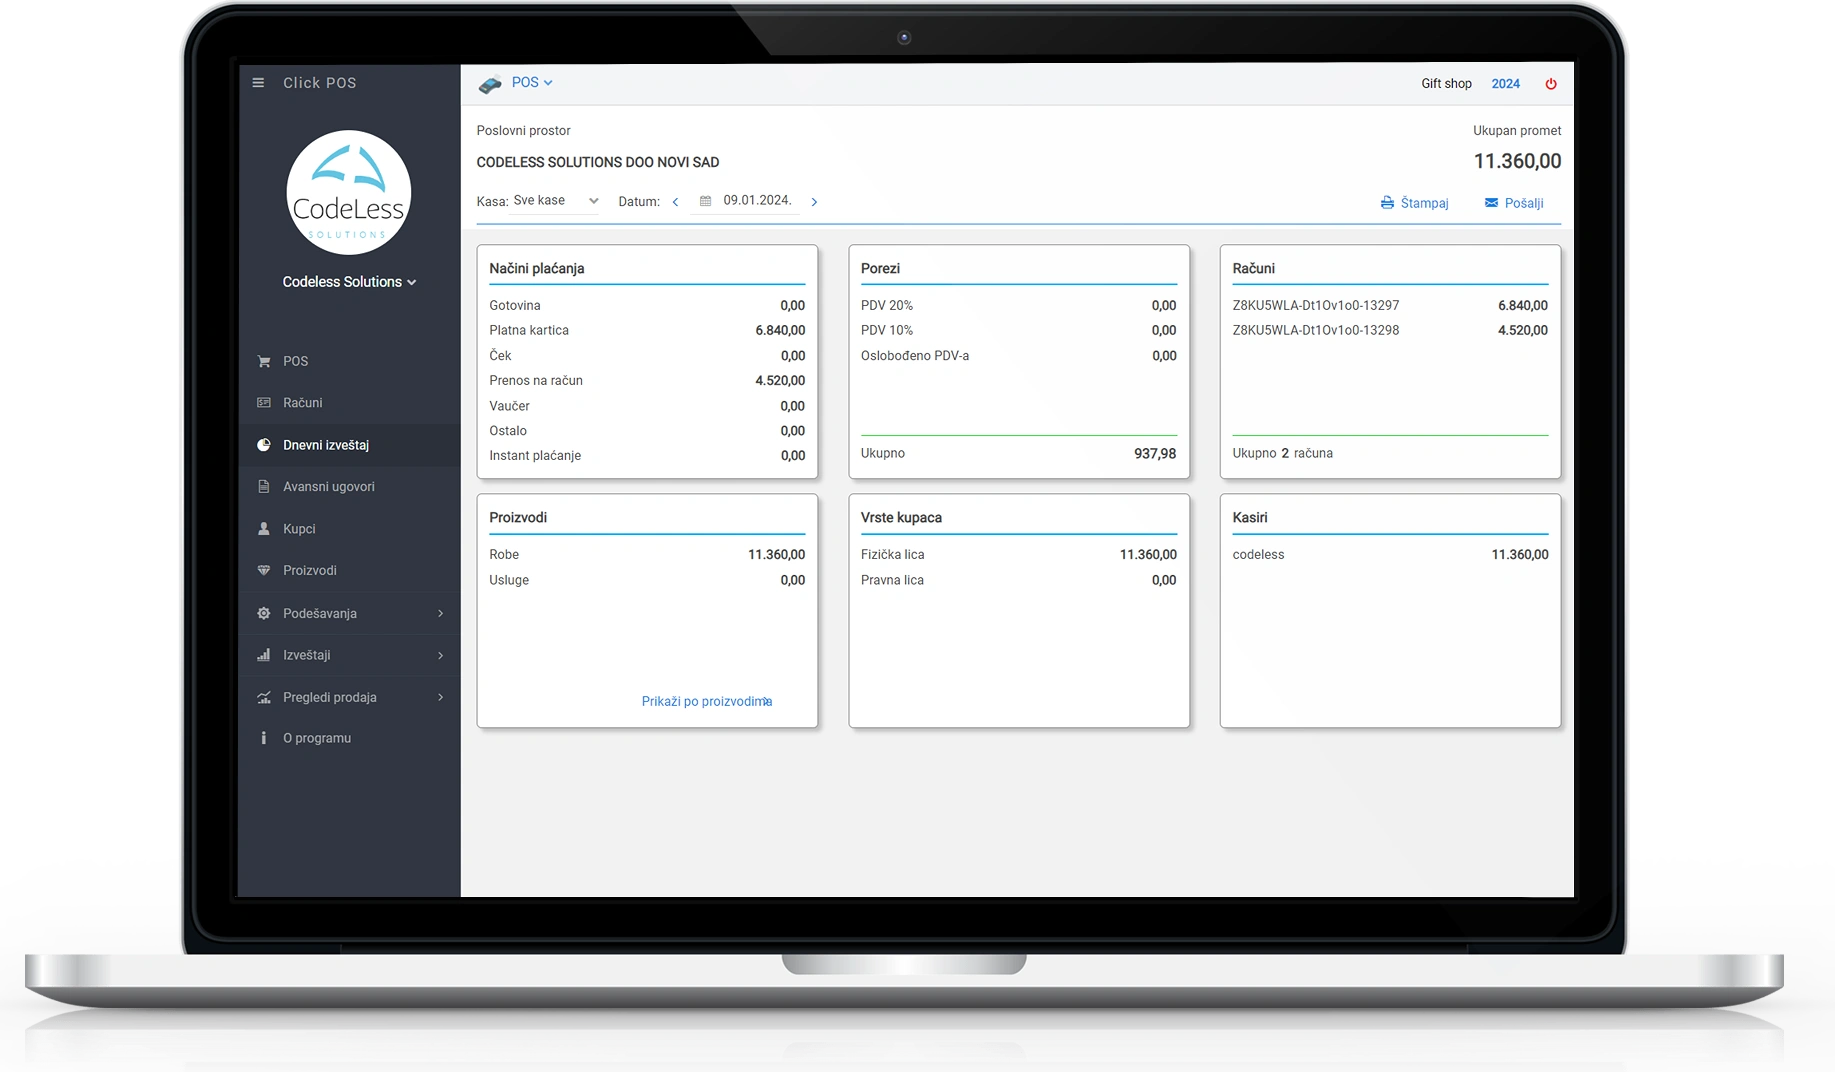Open Računi in the sidebar

click(350, 403)
